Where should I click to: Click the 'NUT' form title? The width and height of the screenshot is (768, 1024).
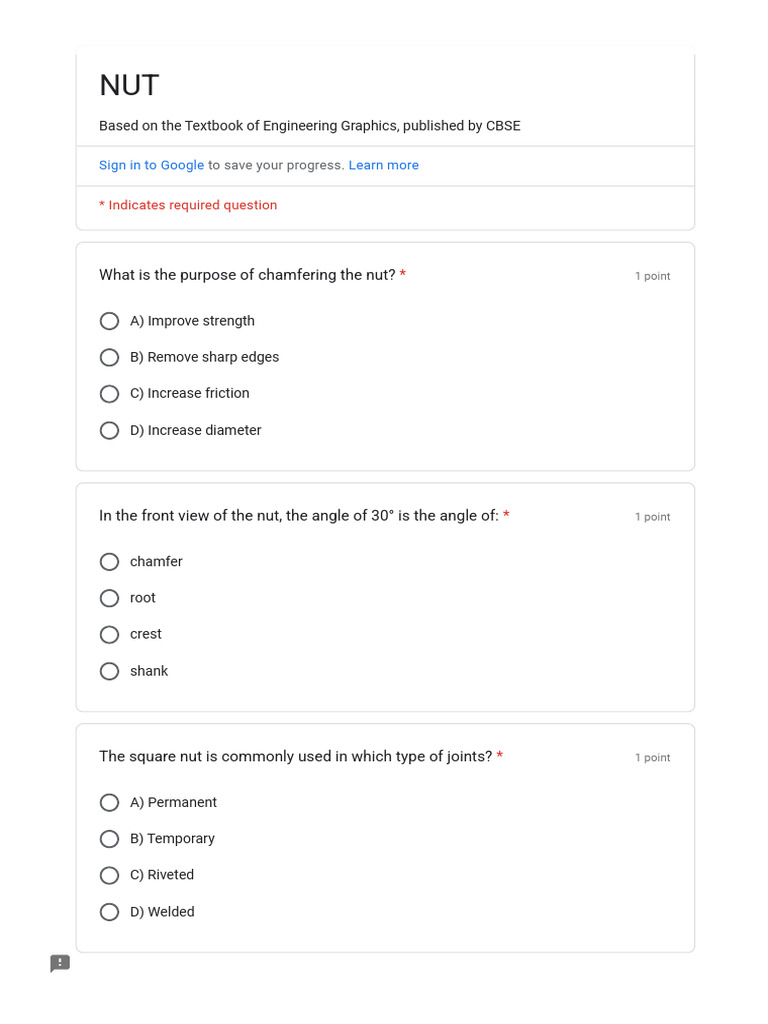pos(129,86)
